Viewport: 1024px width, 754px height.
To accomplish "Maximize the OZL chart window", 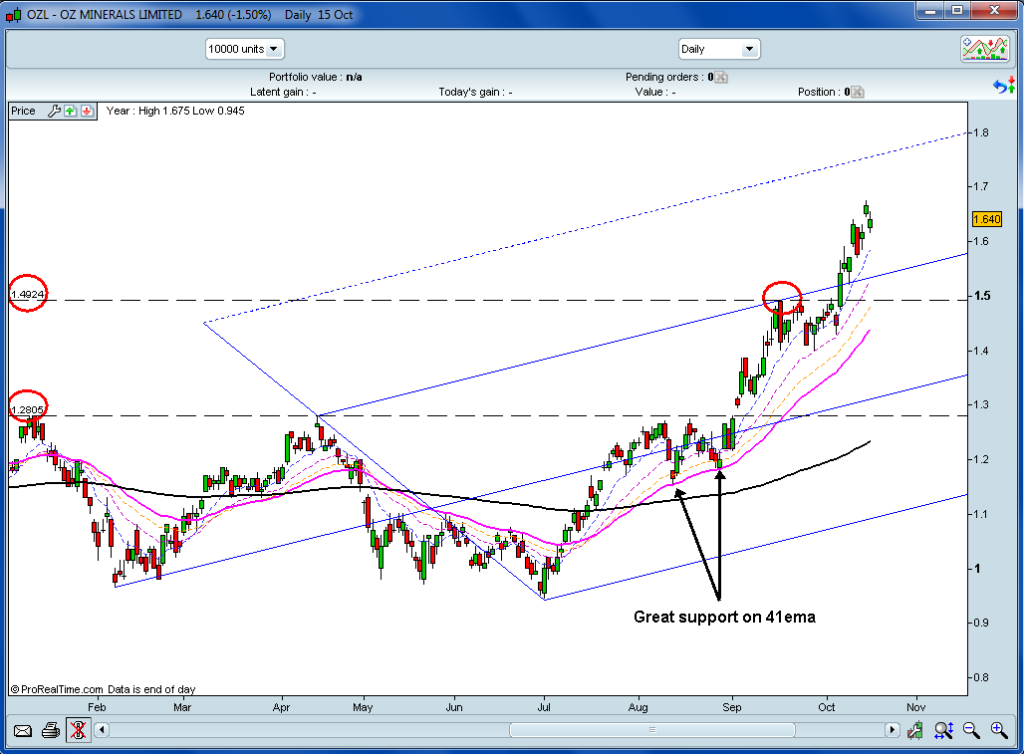I will pyautogui.click(x=957, y=11).
